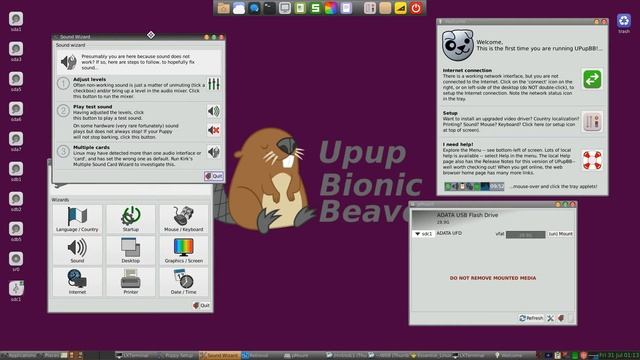Click the lifebuoy help icon in Welcome
Viewport: 640px width, 360px height.
(592, 160)
